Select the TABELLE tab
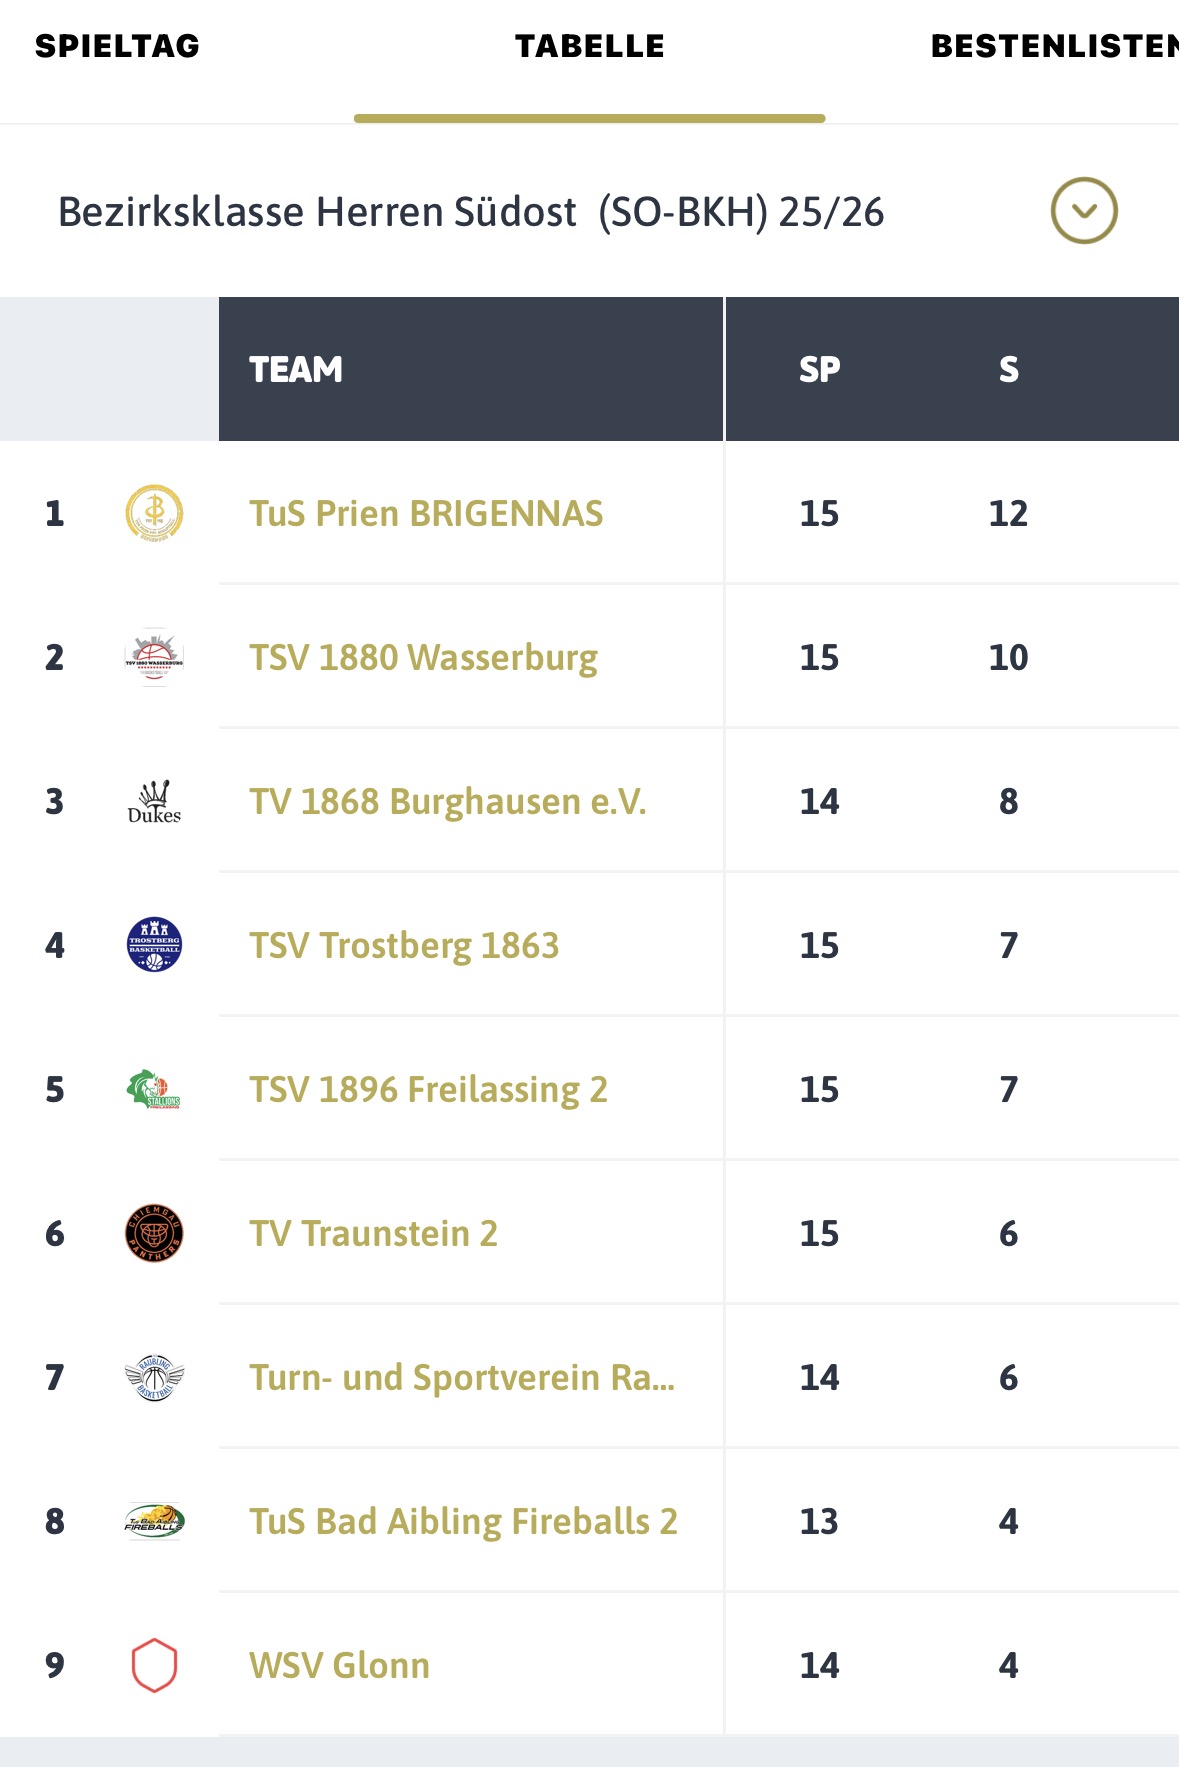This screenshot has width=1179, height=1767. pos(589,46)
